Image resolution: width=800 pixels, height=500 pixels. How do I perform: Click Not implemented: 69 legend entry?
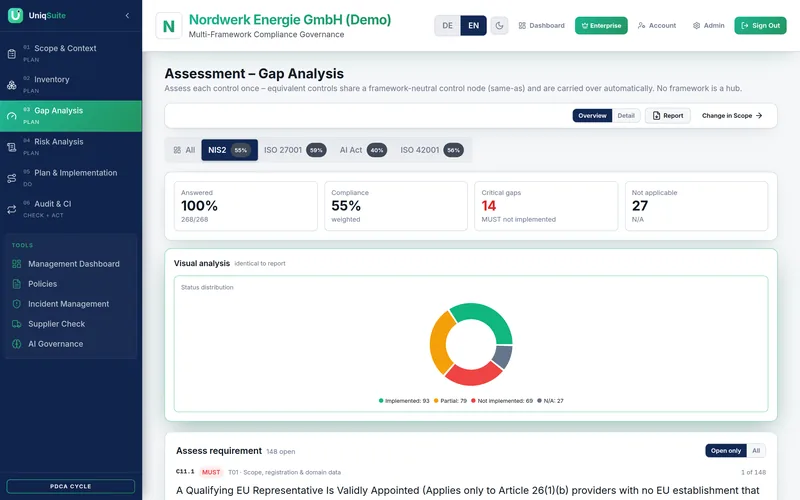coord(502,401)
